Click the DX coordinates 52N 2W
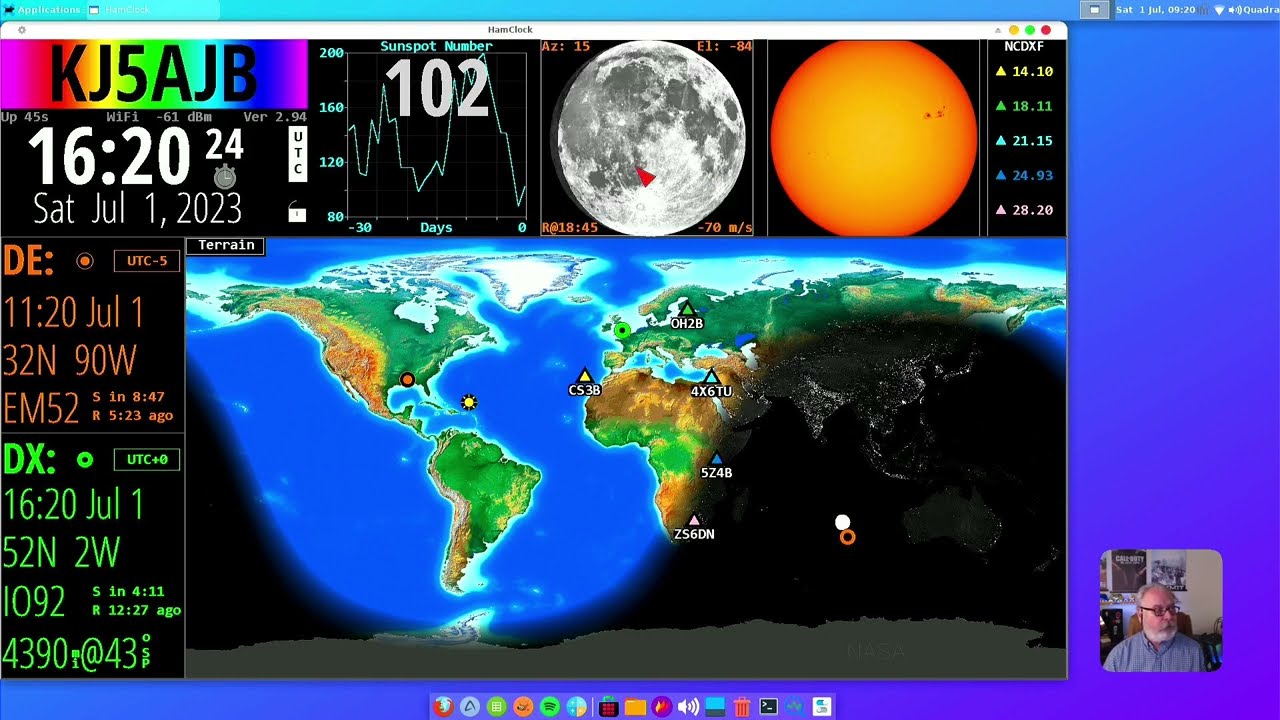The width and height of the screenshot is (1280, 720). pos(62,552)
